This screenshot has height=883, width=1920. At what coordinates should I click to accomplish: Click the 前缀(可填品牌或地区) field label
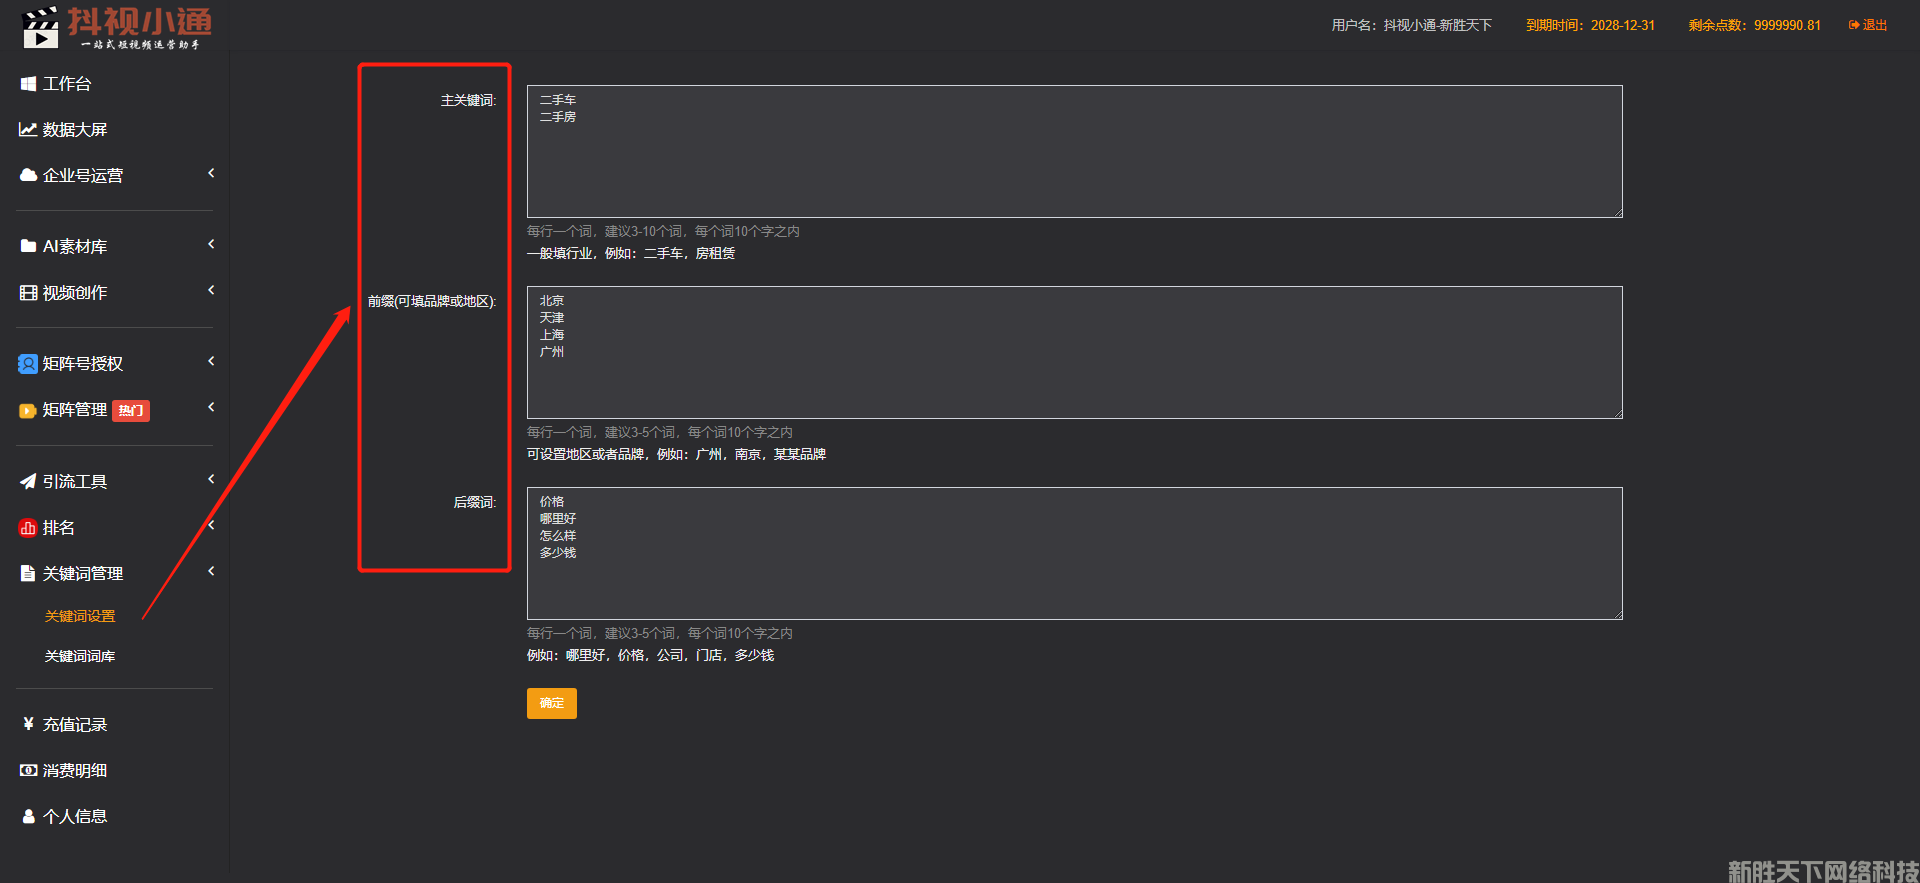click(432, 301)
